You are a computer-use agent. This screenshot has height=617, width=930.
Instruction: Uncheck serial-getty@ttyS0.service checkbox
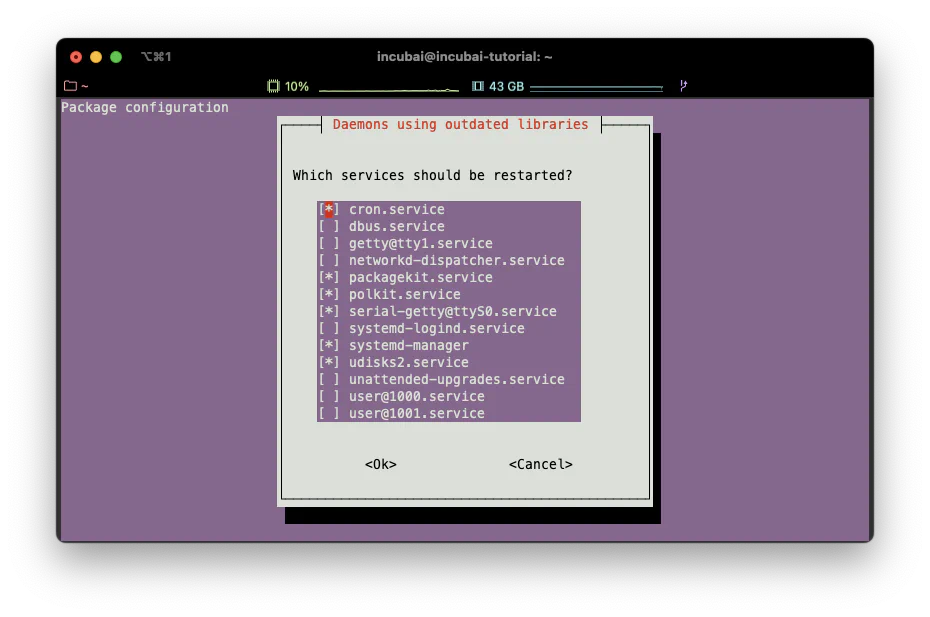coord(329,311)
